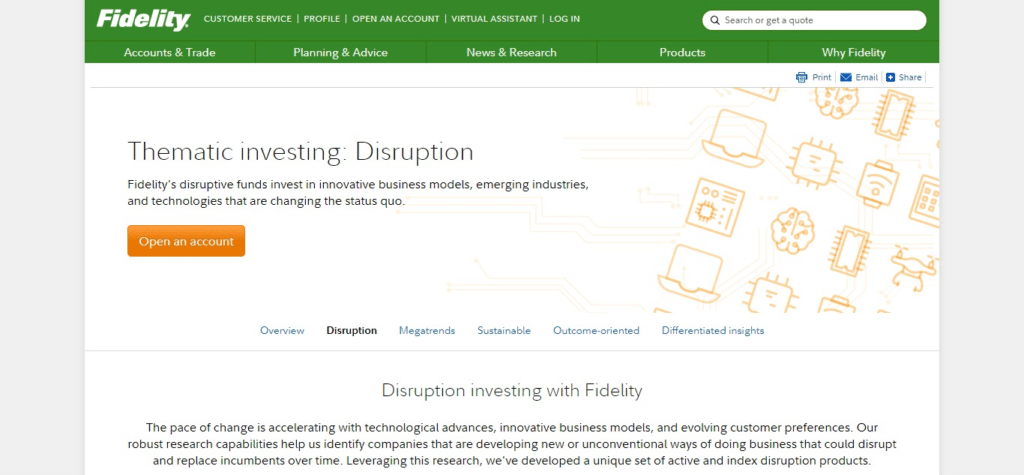Click in the search or quote field

pyautogui.click(x=820, y=20)
